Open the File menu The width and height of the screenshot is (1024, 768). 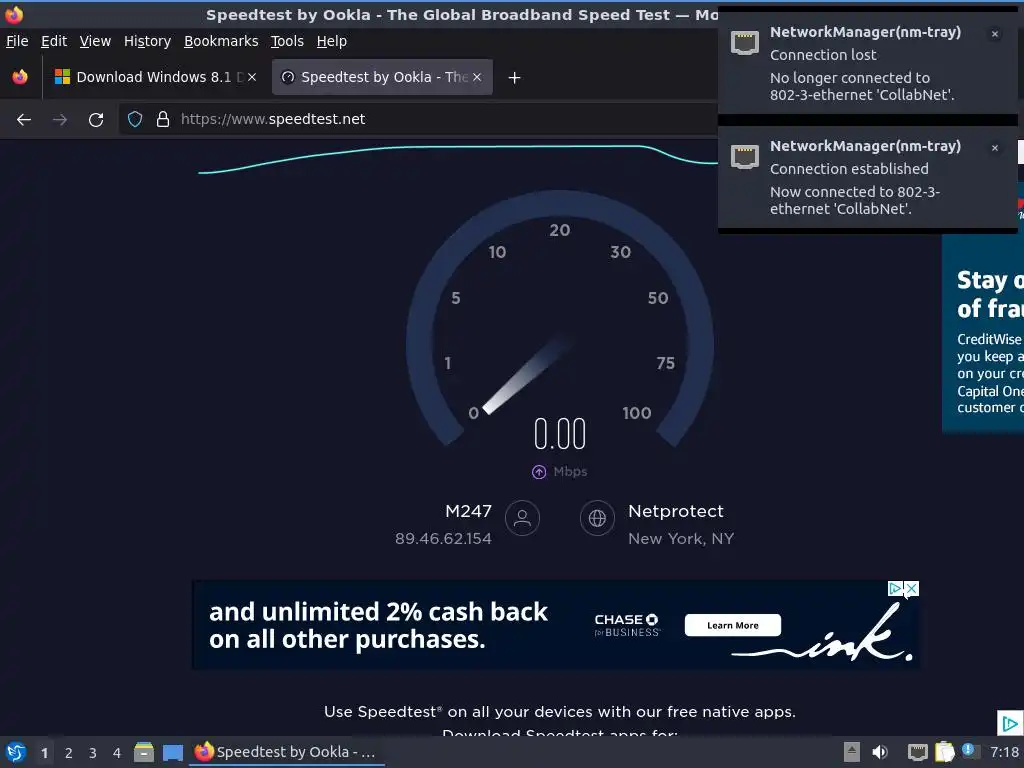click(x=17, y=41)
